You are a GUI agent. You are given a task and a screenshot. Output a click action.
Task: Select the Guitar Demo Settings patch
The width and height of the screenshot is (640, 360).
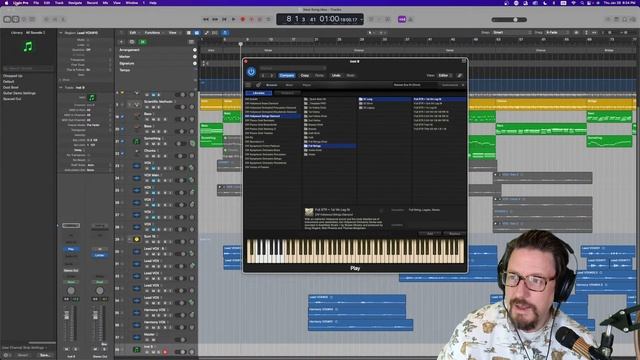[19, 93]
